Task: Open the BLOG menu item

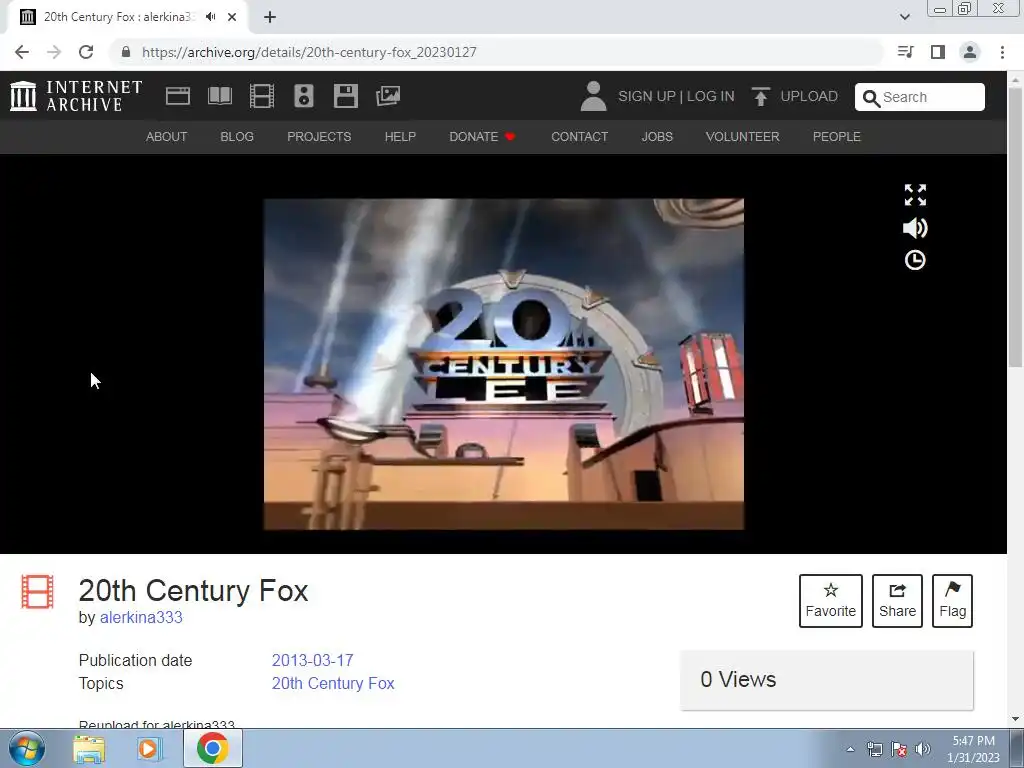Action: click(x=237, y=136)
